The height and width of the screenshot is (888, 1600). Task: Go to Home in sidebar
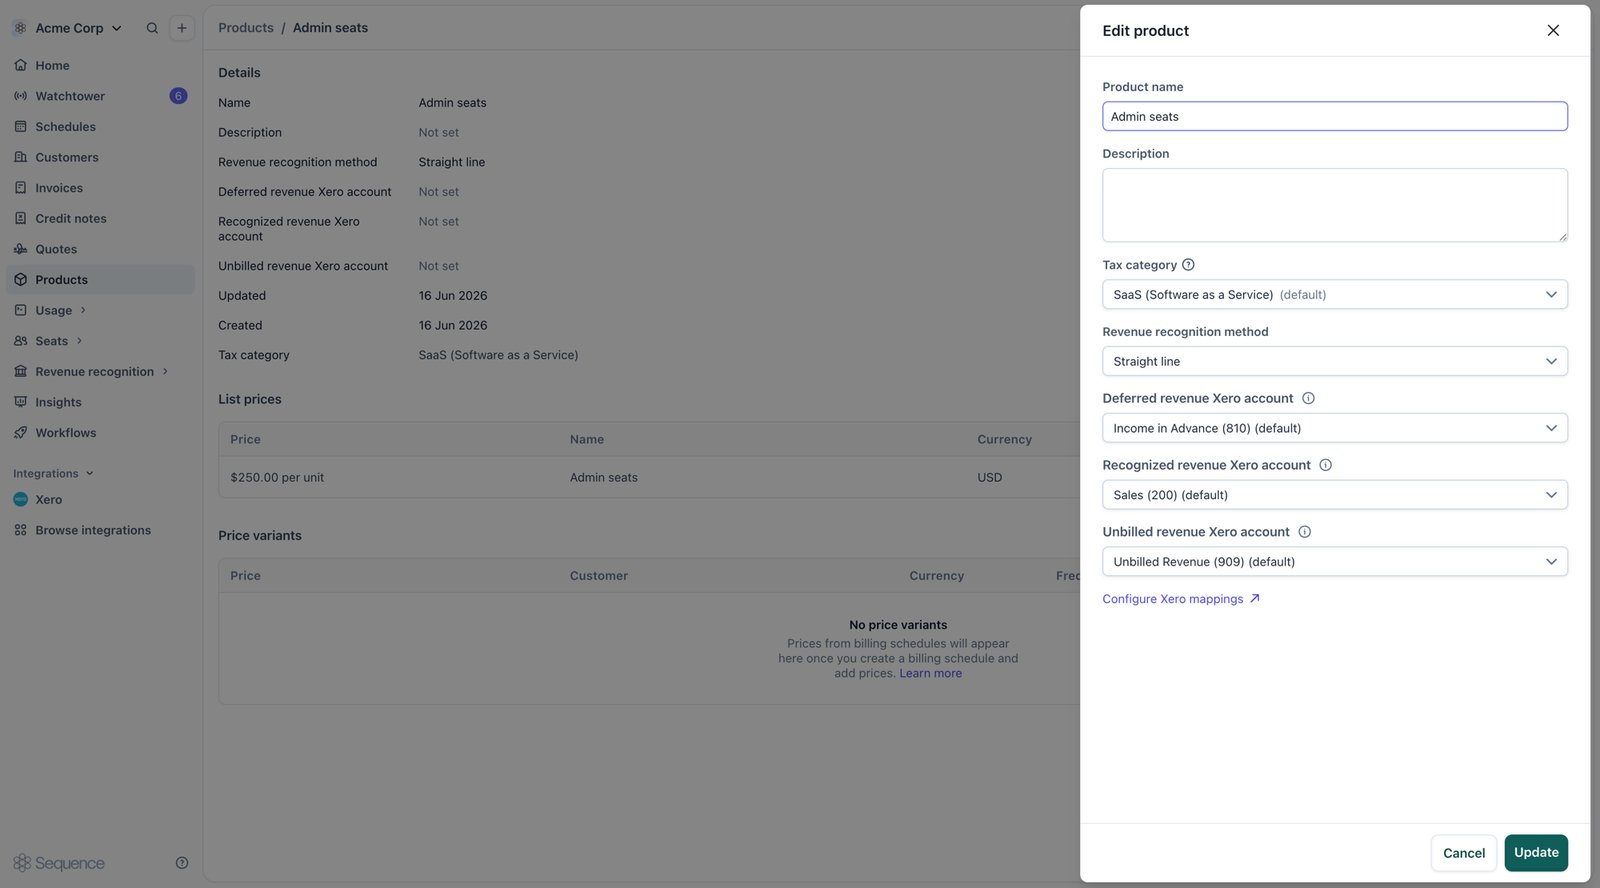coord(100,65)
